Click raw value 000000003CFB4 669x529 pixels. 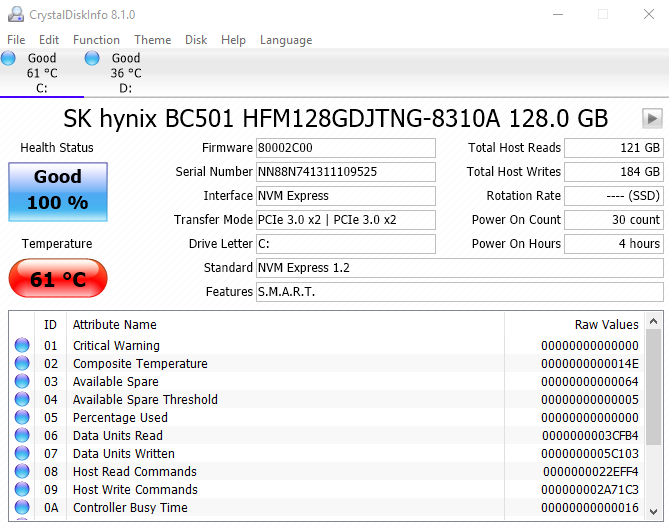coord(590,436)
